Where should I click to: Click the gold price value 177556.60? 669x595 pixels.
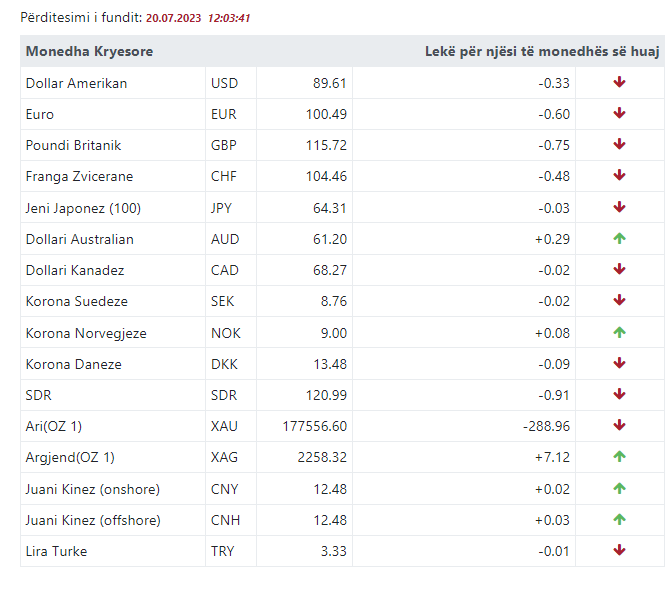pos(315,426)
